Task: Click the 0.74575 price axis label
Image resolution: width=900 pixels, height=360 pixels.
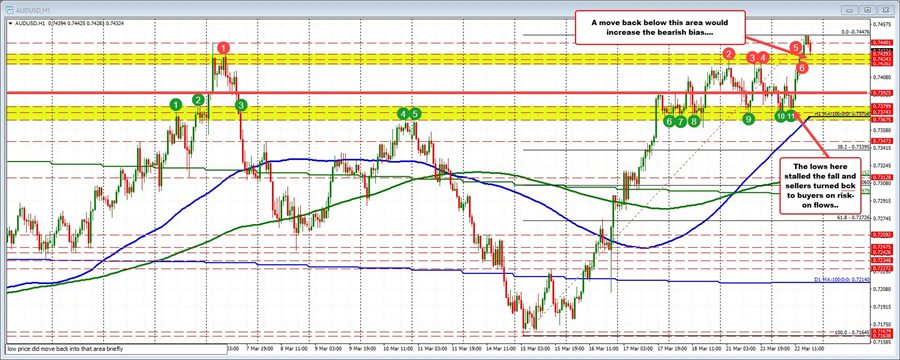Action: (882, 24)
